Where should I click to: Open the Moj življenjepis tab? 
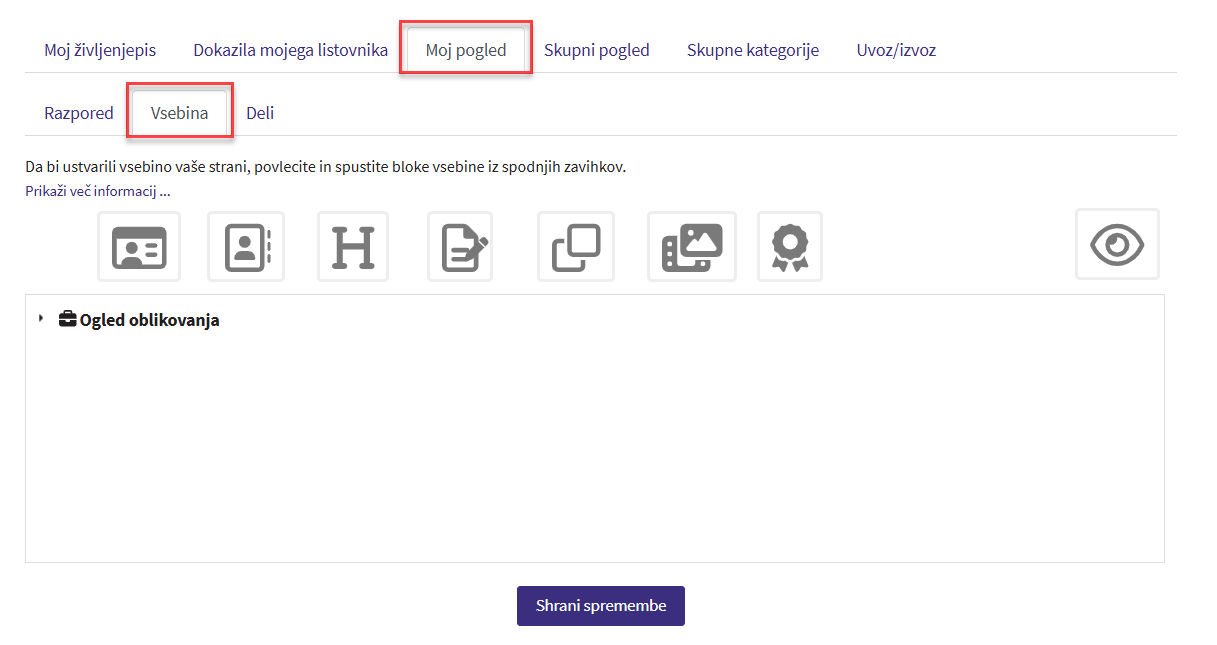(100, 50)
